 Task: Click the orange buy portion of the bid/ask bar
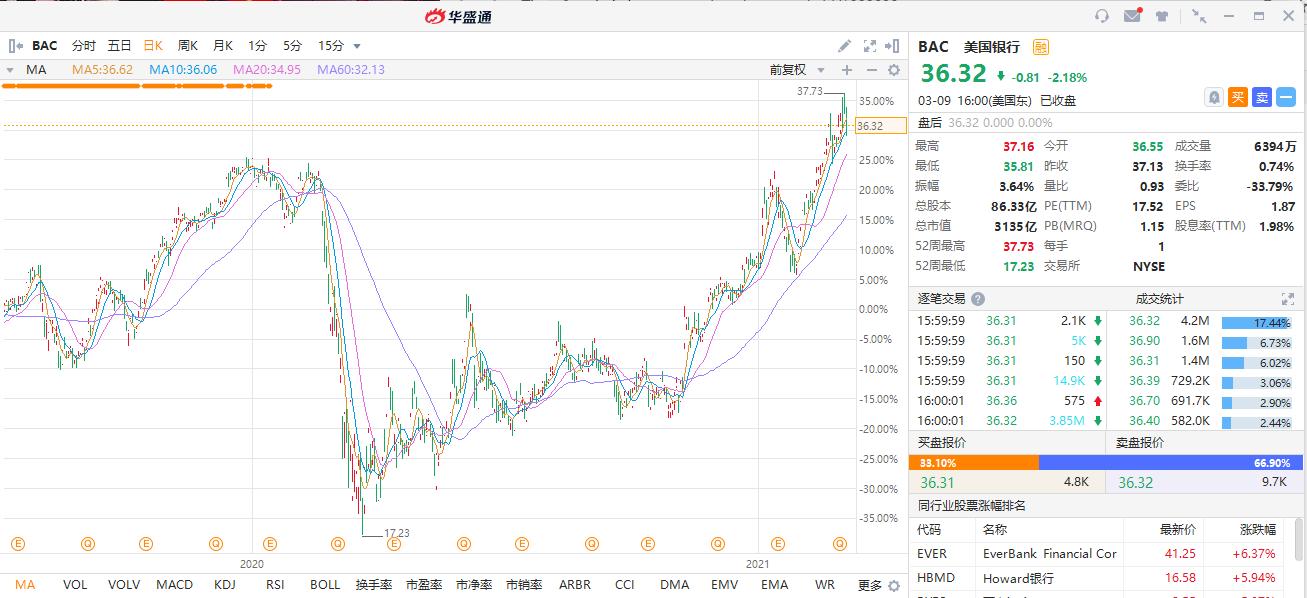tap(973, 463)
